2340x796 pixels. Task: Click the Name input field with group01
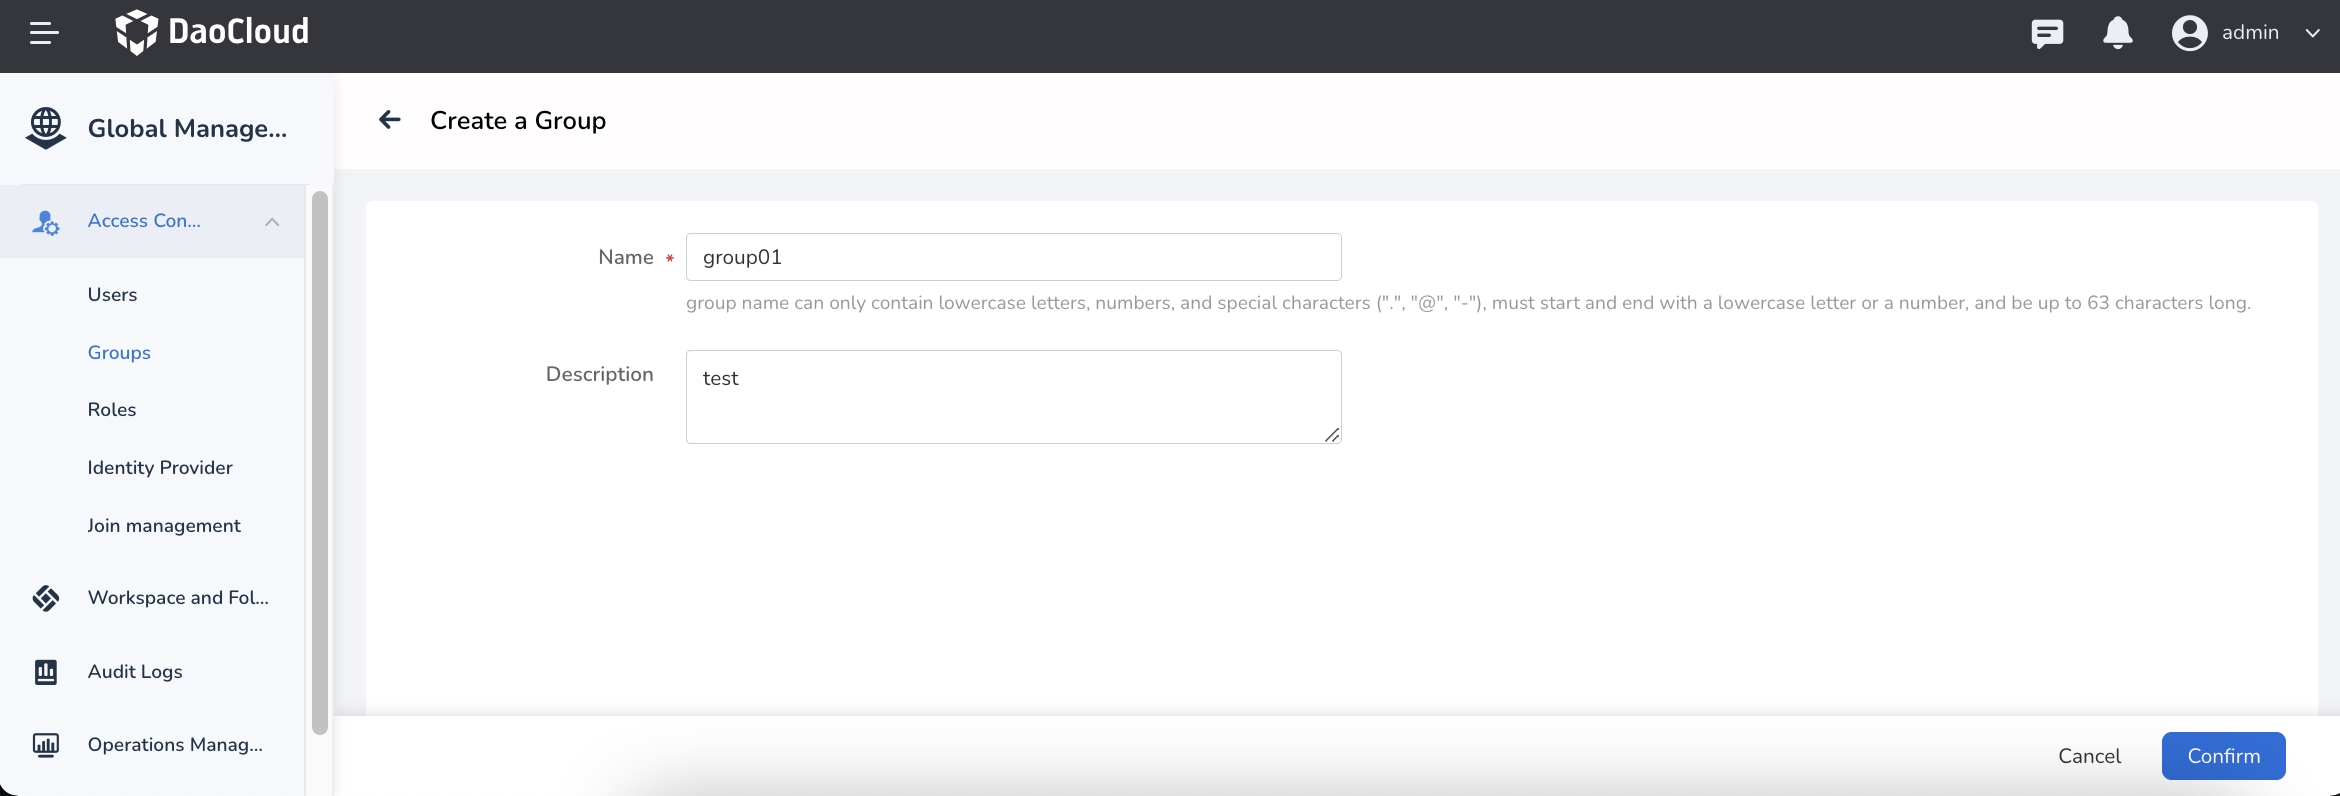(x=1013, y=257)
